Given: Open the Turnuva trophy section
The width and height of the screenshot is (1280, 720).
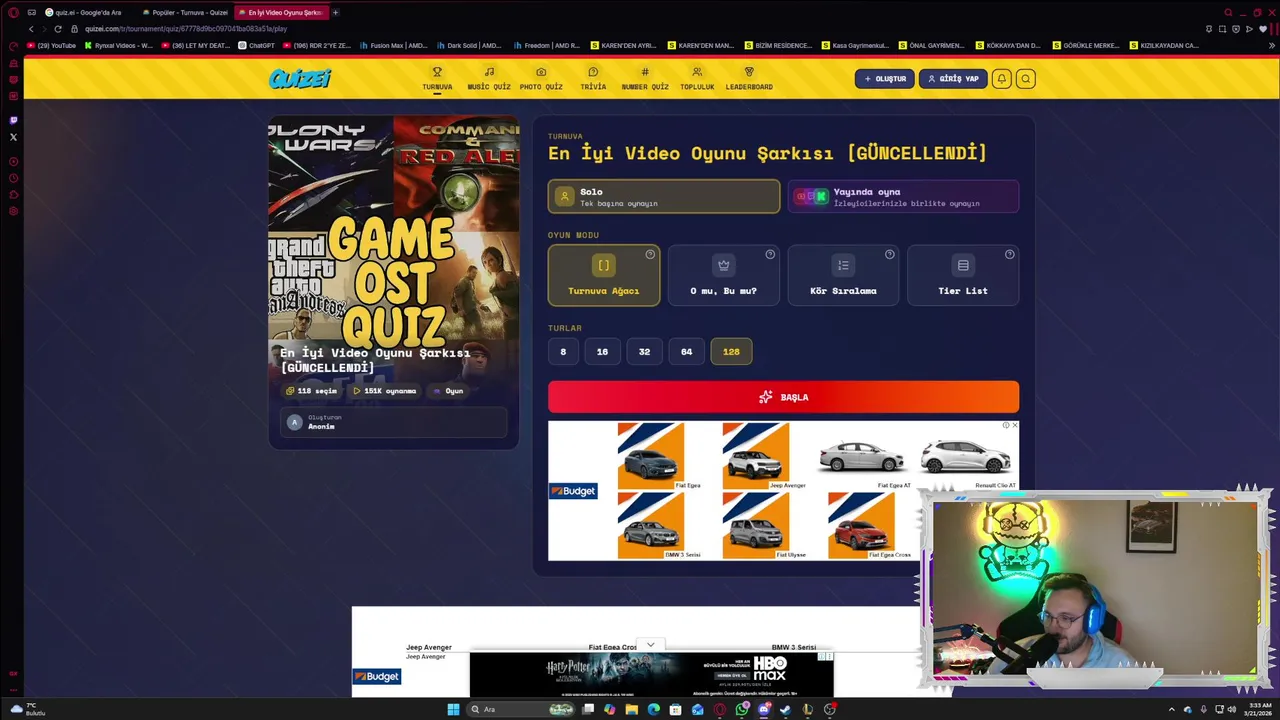Looking at the screenshot, I should [437, 78].
